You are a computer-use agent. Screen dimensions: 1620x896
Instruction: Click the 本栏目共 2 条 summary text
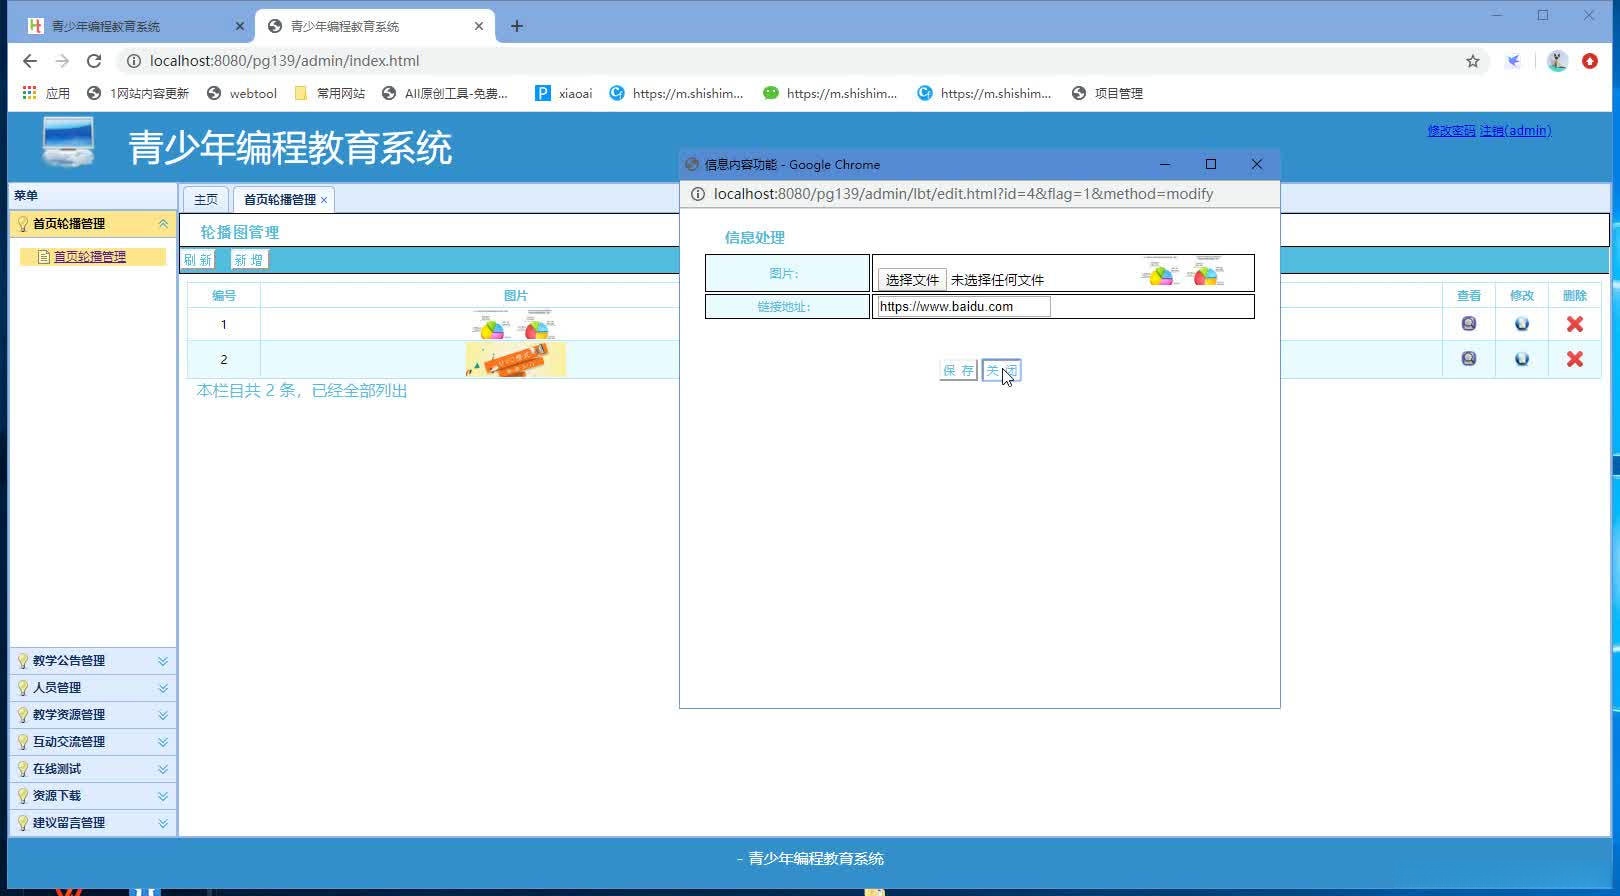tap(302, 391)
